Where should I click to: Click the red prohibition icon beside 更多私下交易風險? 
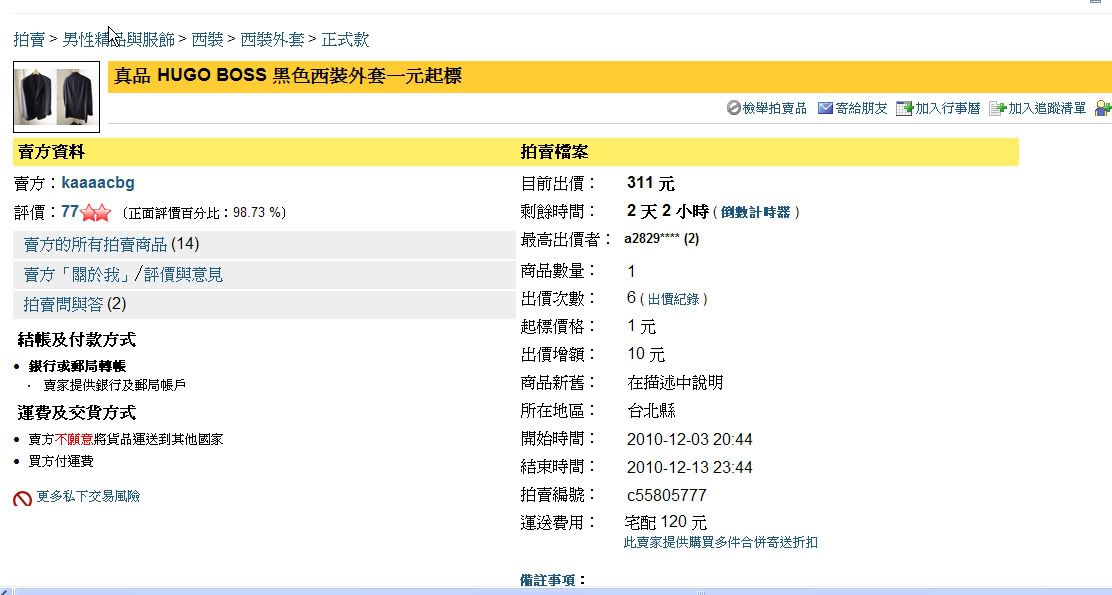click(x=23, y=497)
